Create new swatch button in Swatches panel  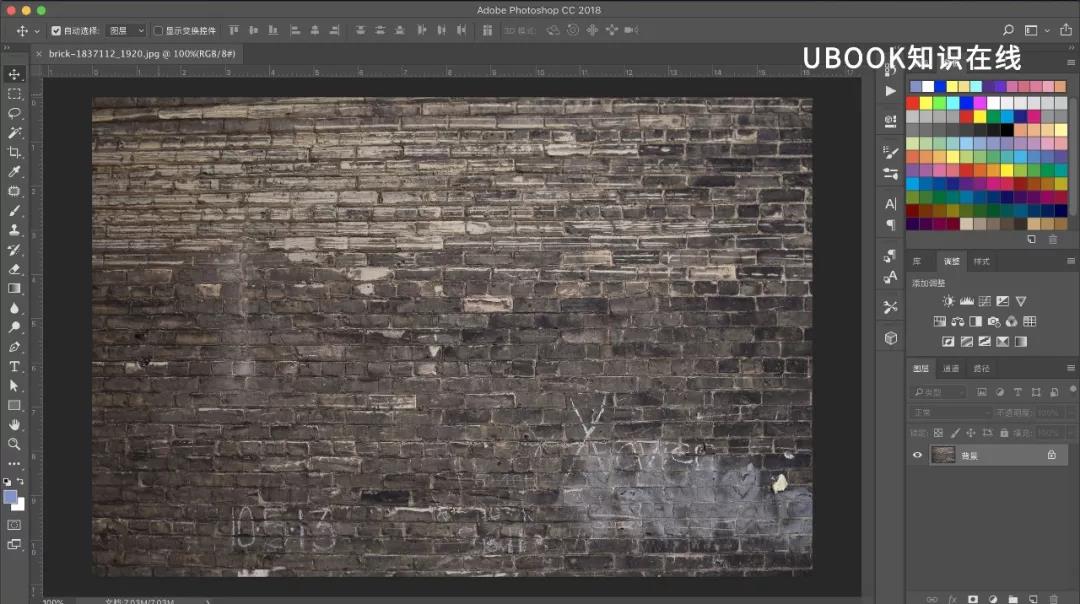click(x=1031, y=240)
